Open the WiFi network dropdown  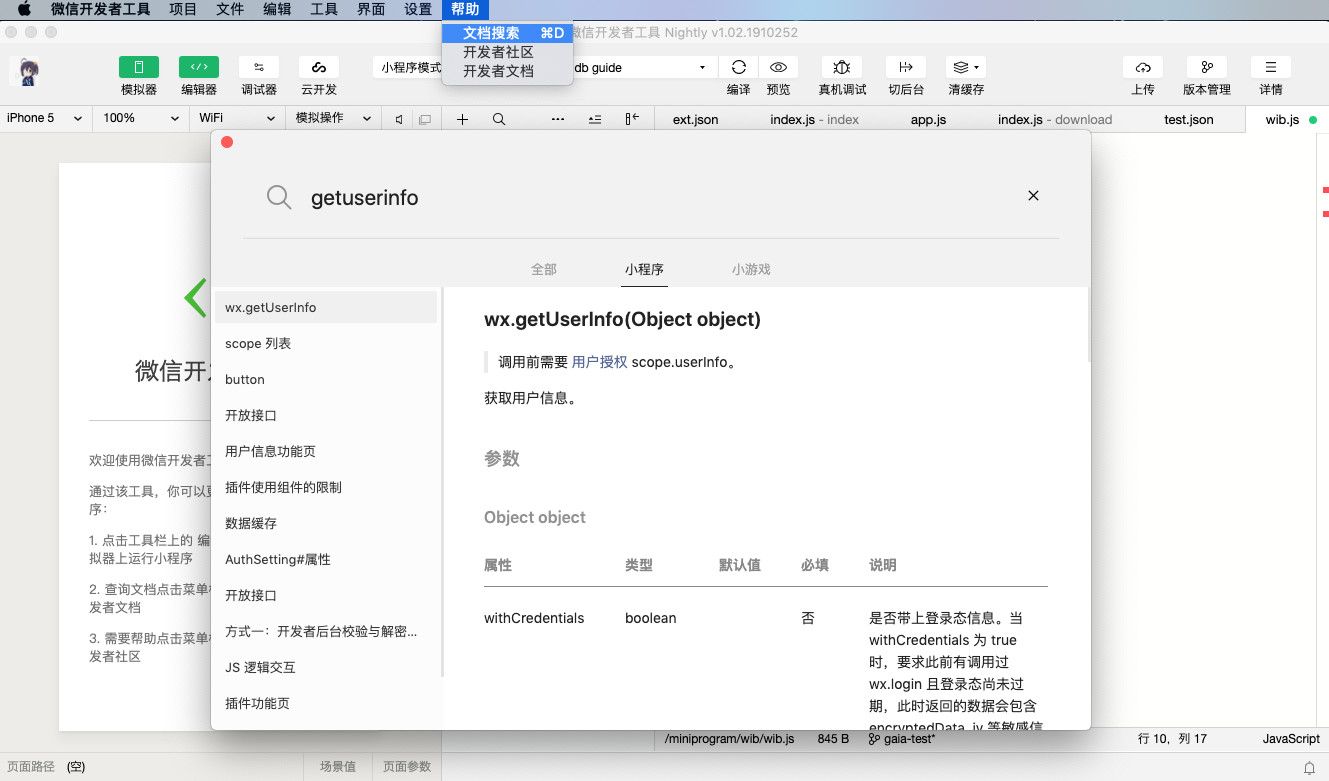(x=237, y=118)
